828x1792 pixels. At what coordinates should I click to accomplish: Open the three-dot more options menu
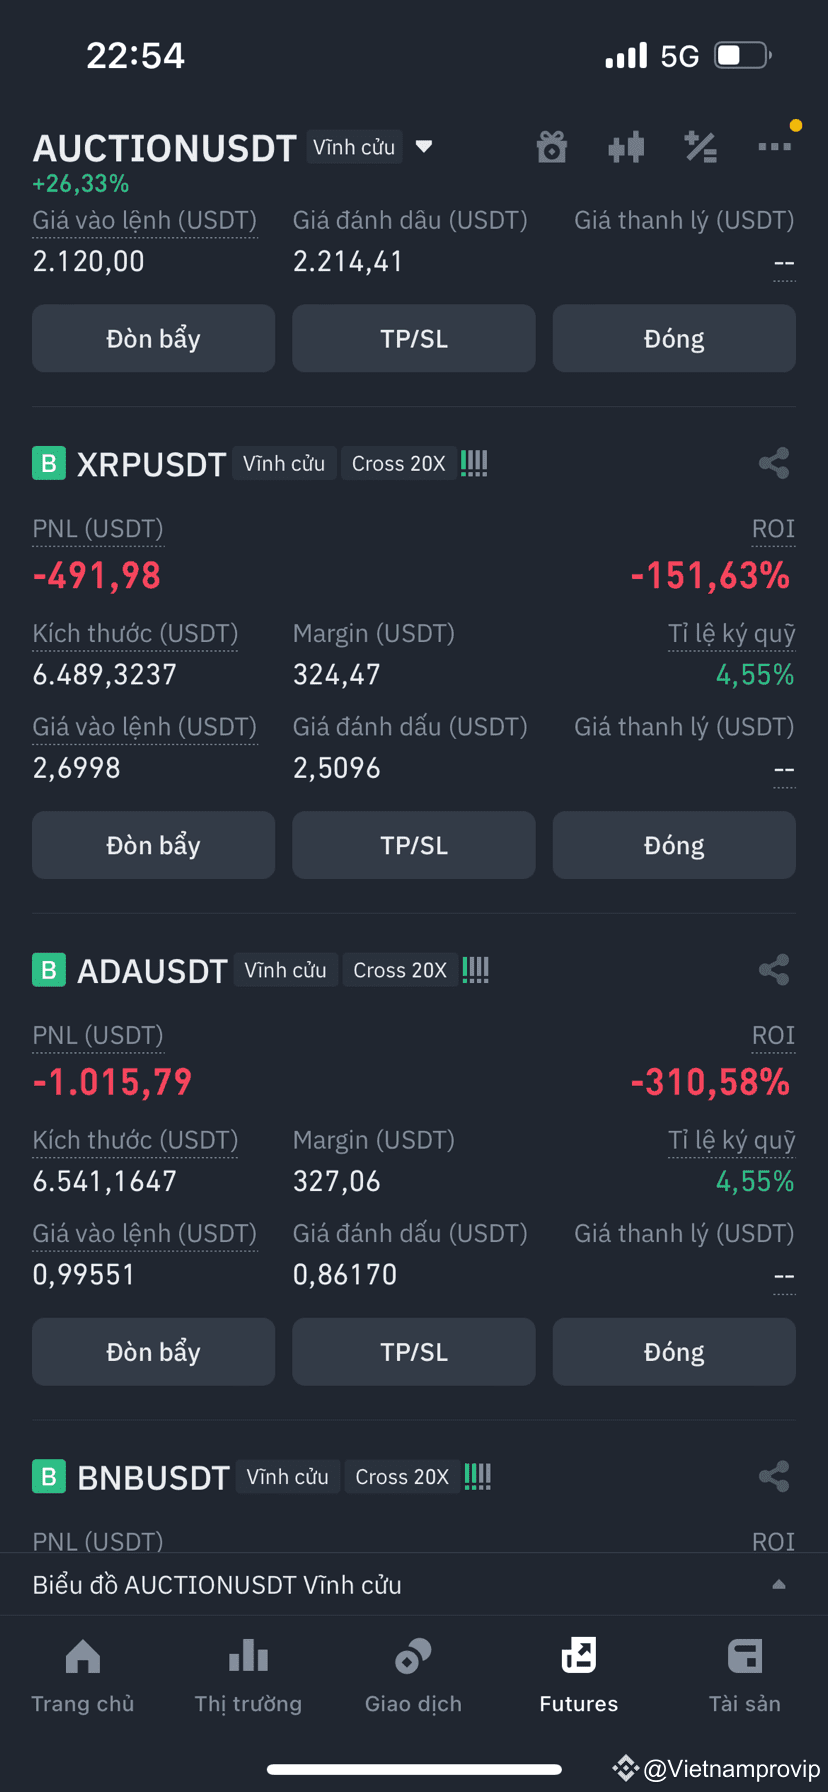[775, 147]
